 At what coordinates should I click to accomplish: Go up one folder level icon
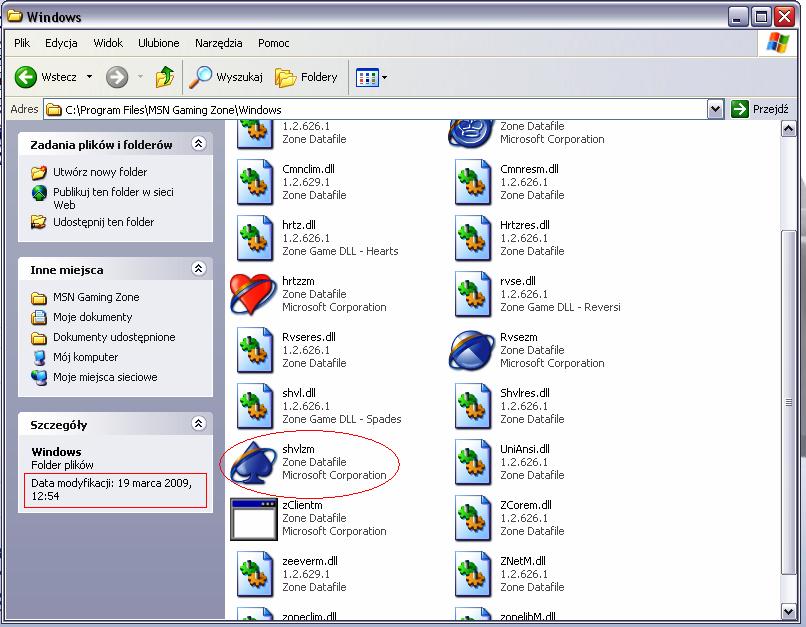click(x=164, y=77)
